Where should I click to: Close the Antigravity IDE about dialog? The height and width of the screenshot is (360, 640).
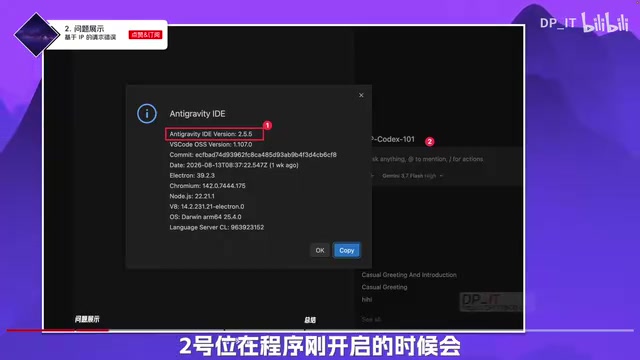[361, 95]
